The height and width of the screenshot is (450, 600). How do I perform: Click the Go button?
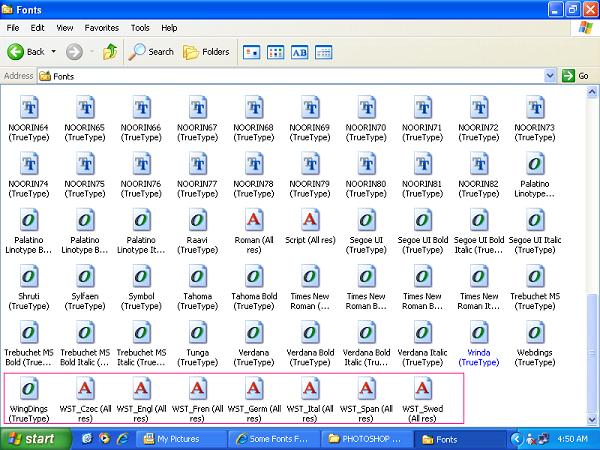[x=575, y=76]
